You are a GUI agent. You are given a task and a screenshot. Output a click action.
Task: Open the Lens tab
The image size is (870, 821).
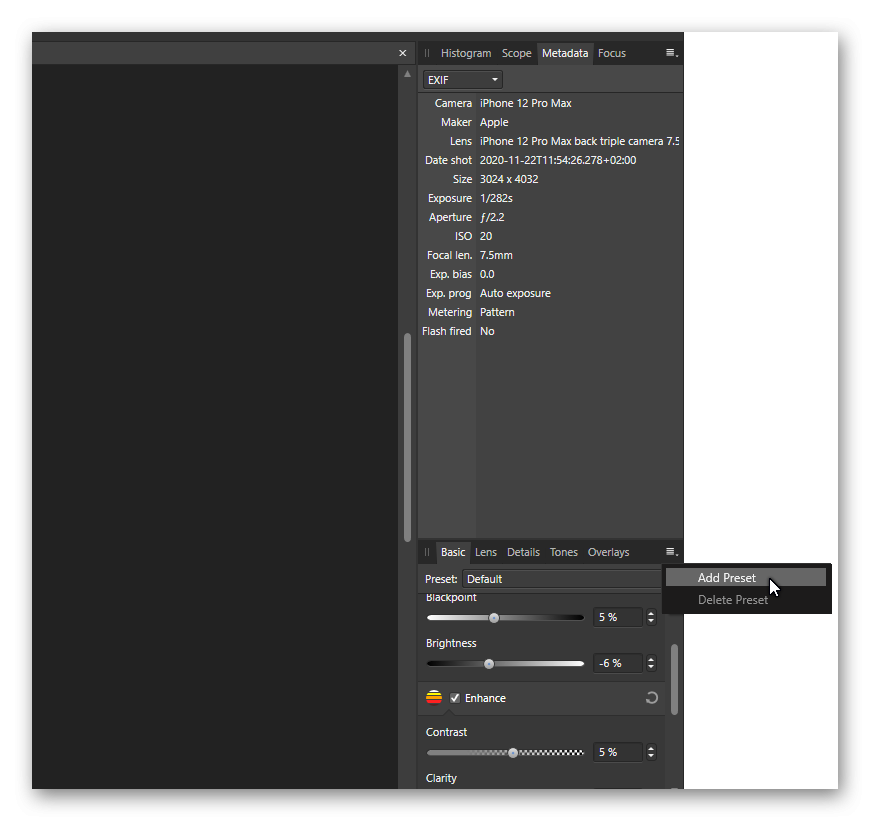(x=485, y=552)
